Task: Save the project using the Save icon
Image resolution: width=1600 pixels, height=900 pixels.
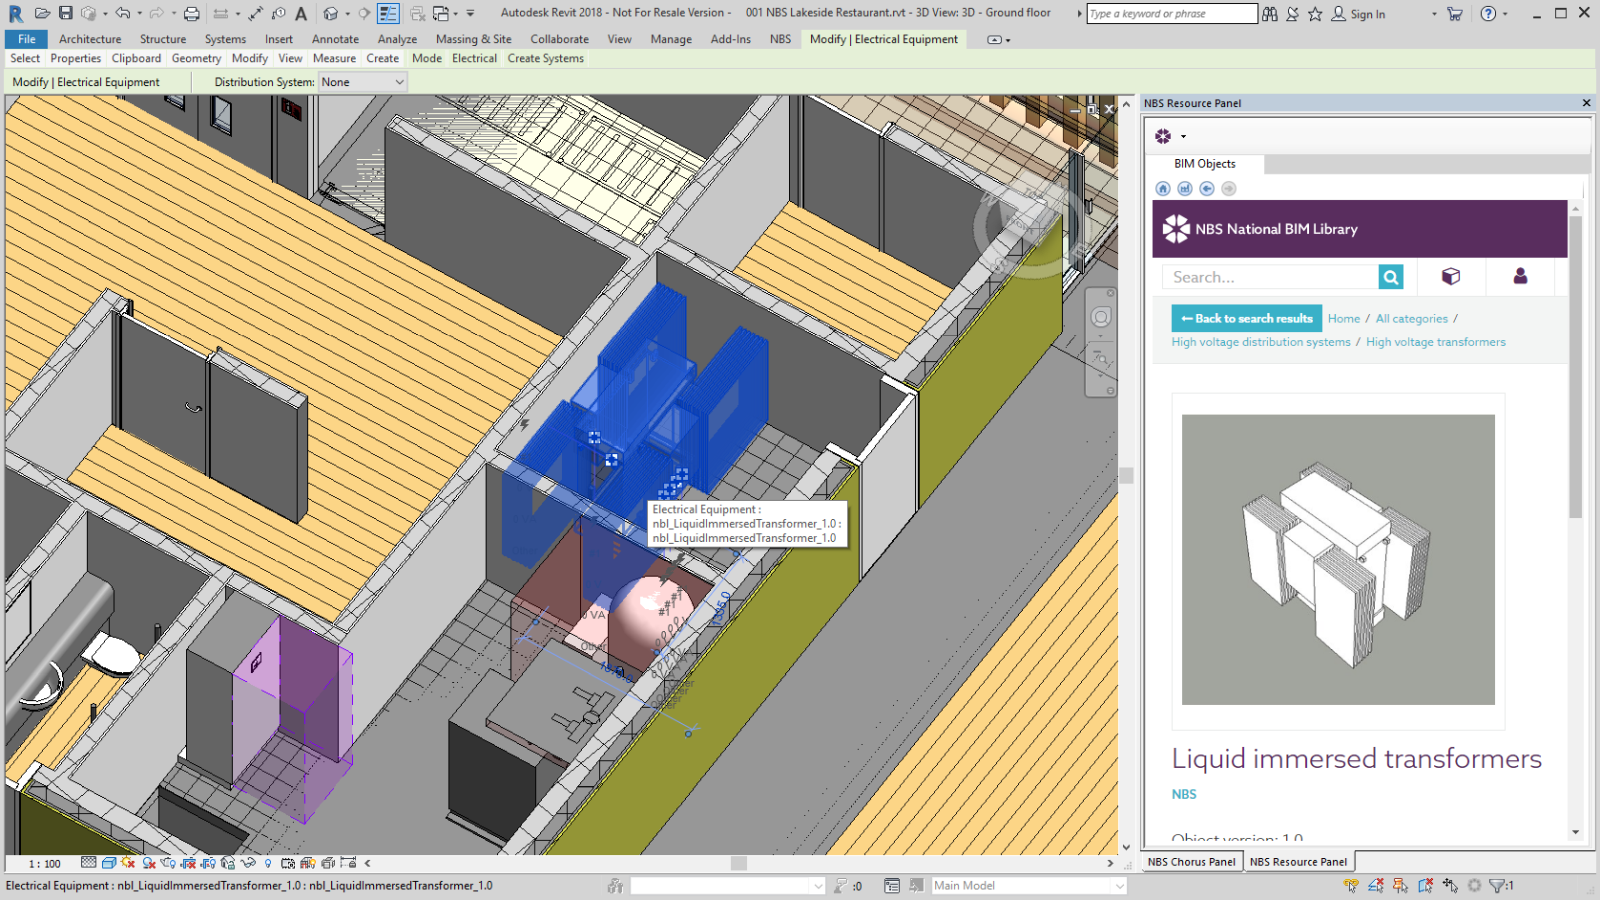Action: pyautogui.click(x=66, y=13)
